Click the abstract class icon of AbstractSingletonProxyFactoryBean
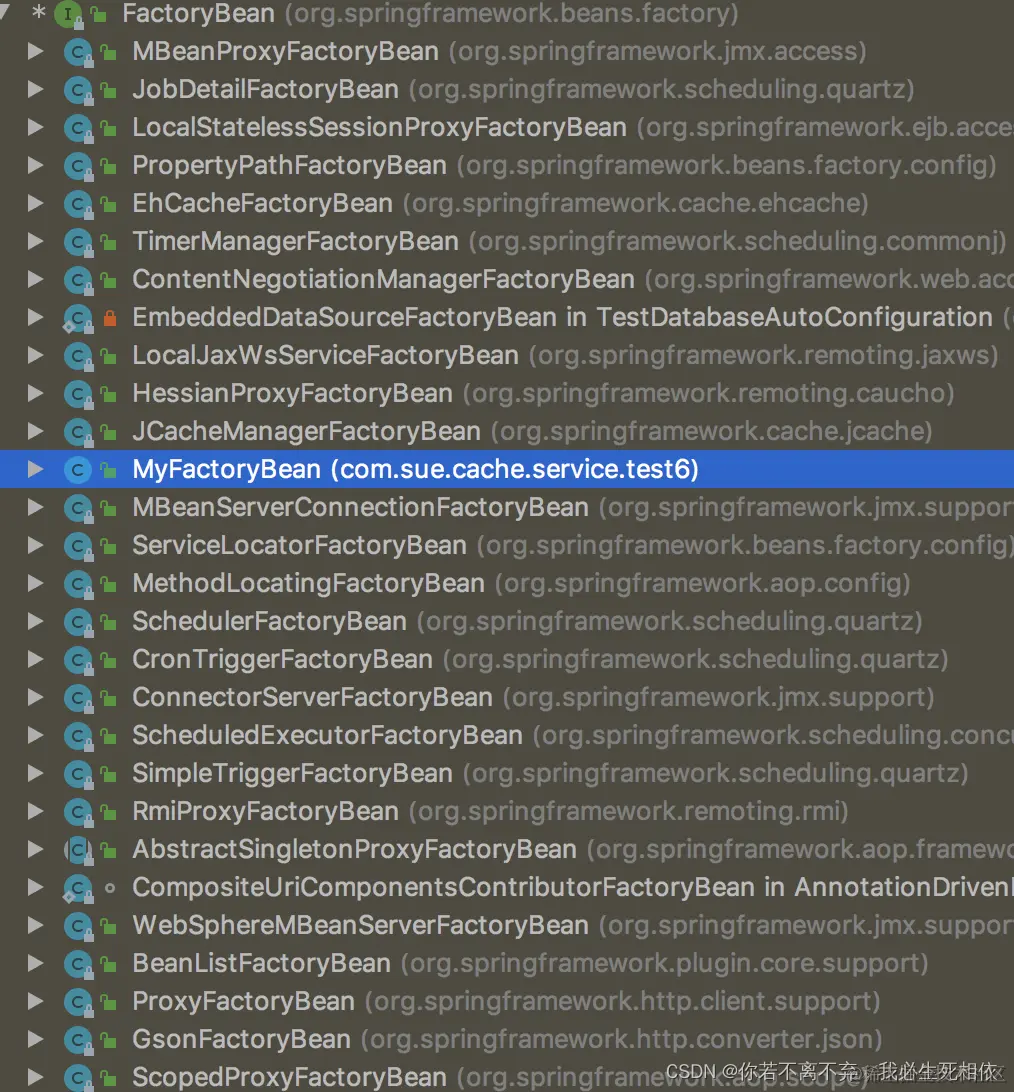Image resolution: width=1014 pixels, height=1092 pixels. point(78,850)
